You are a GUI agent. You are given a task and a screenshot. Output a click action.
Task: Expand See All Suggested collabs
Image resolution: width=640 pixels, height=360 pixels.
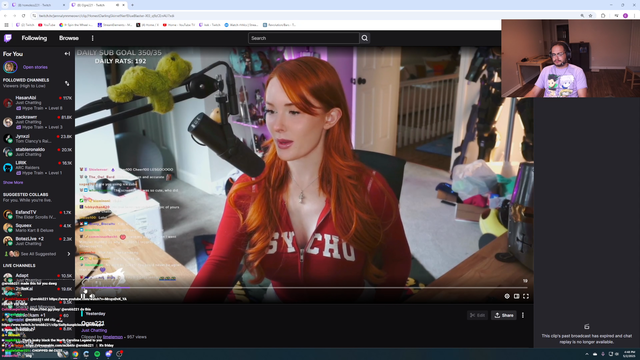coord(37,254)
